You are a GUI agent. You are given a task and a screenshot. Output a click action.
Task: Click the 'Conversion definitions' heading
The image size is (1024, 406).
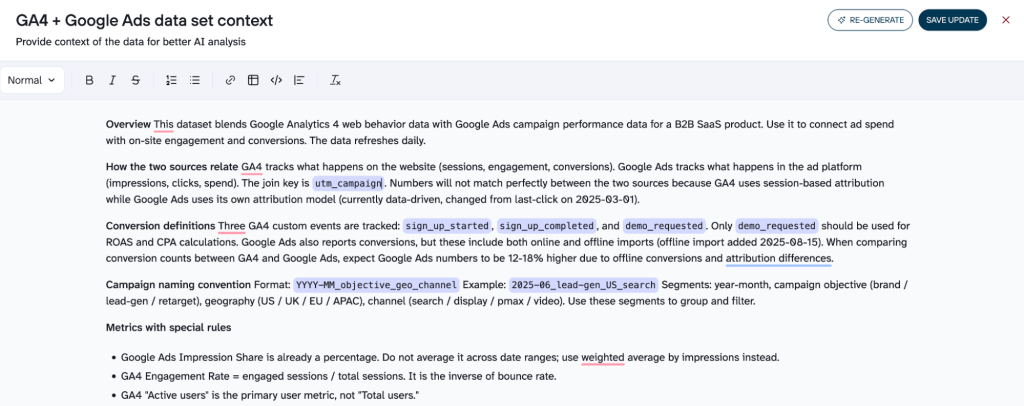pos(161,226)
